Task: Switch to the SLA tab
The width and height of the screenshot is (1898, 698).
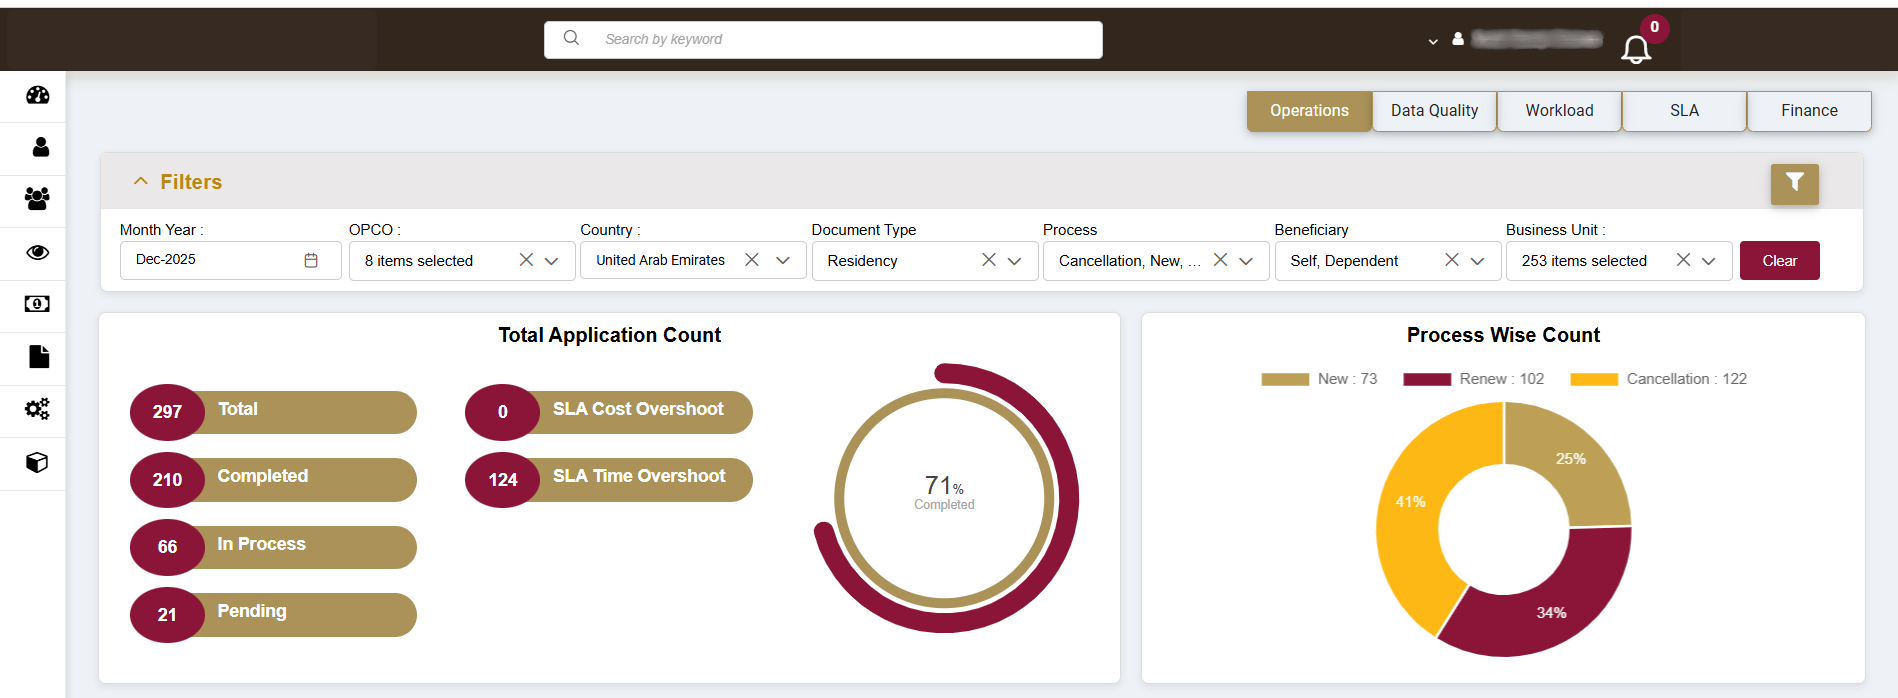Action: [1684, 111]
